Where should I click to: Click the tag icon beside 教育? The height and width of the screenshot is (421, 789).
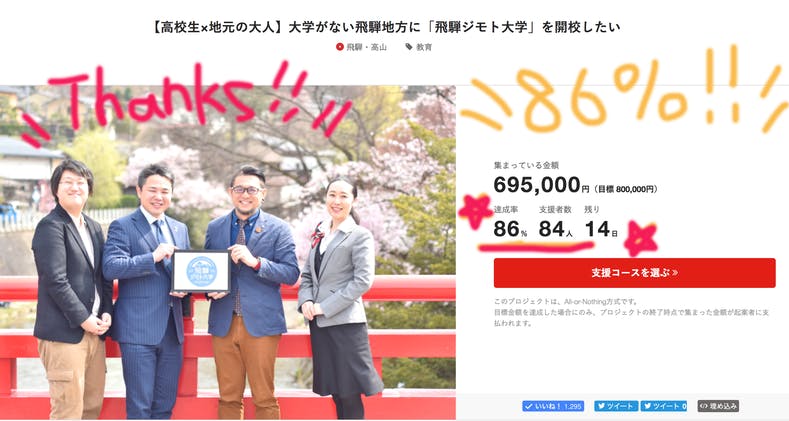point(409,47)
